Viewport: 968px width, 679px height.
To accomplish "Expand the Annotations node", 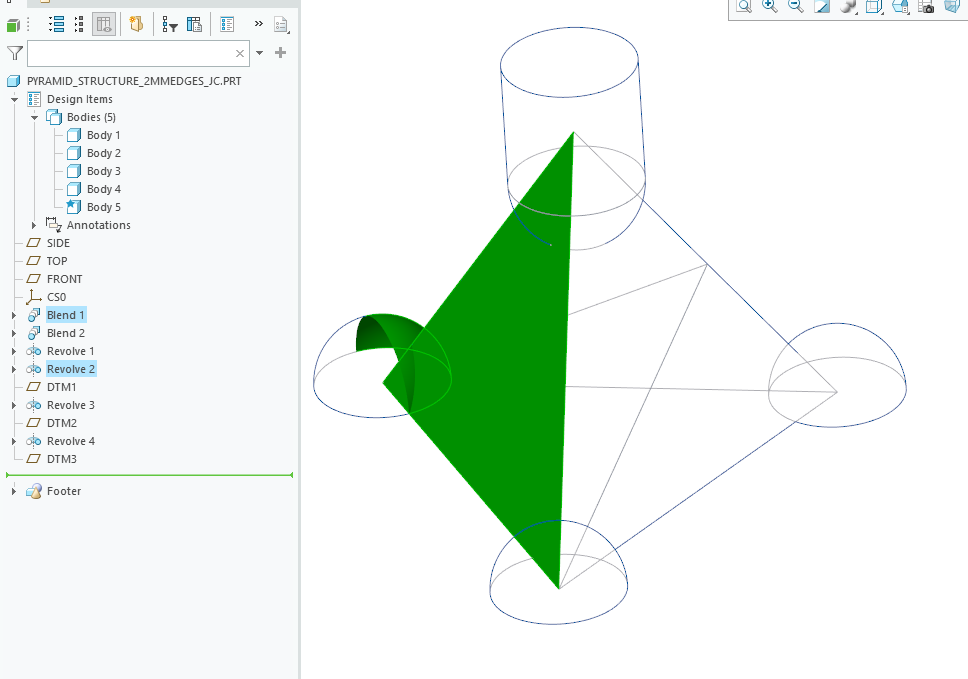I will coord(34,225).
